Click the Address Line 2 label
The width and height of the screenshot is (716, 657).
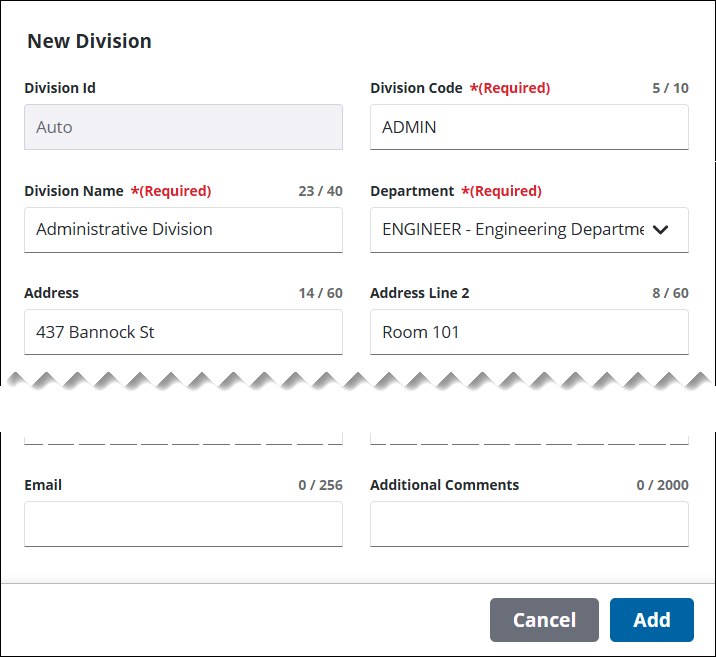(x=419, y=293)
